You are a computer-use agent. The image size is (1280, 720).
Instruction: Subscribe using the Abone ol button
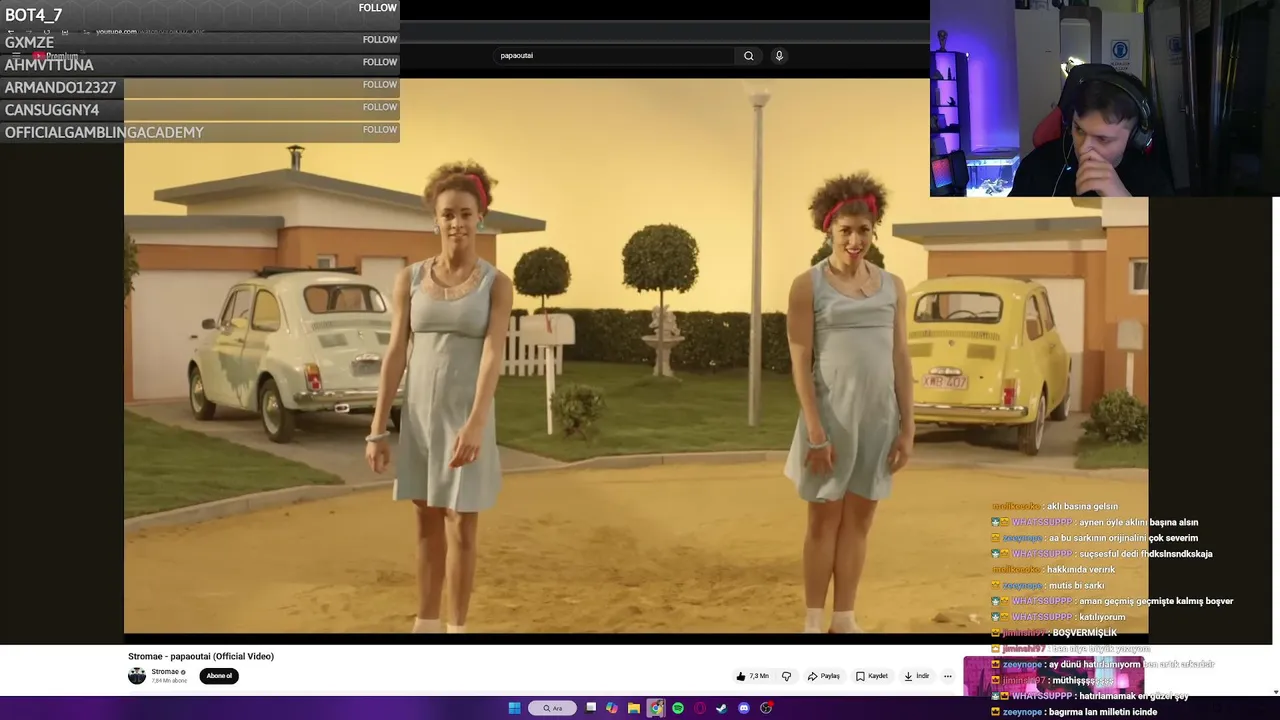click(219, 676)
